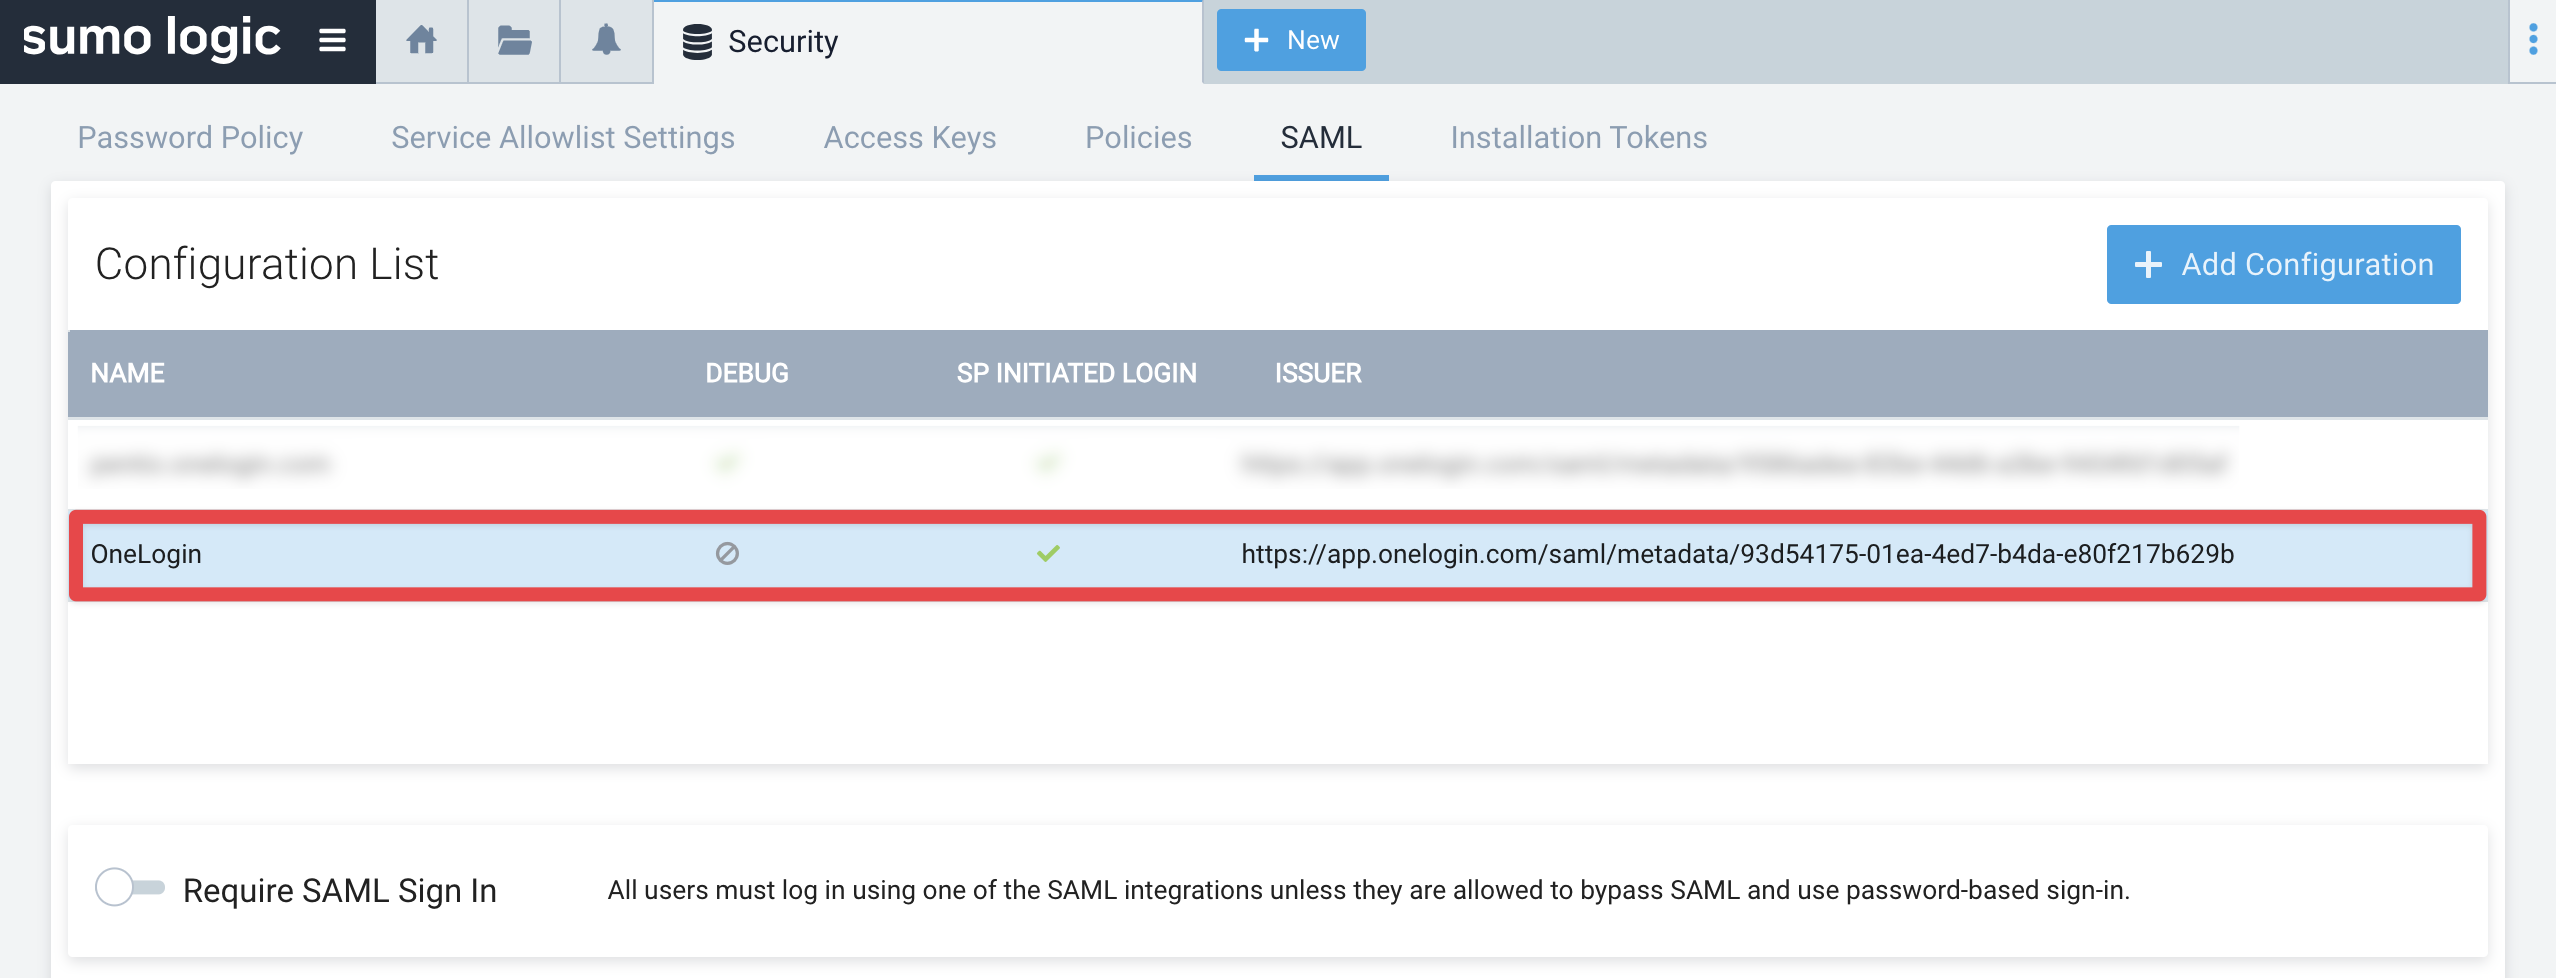Open the Policies tab

[1138, 137]
